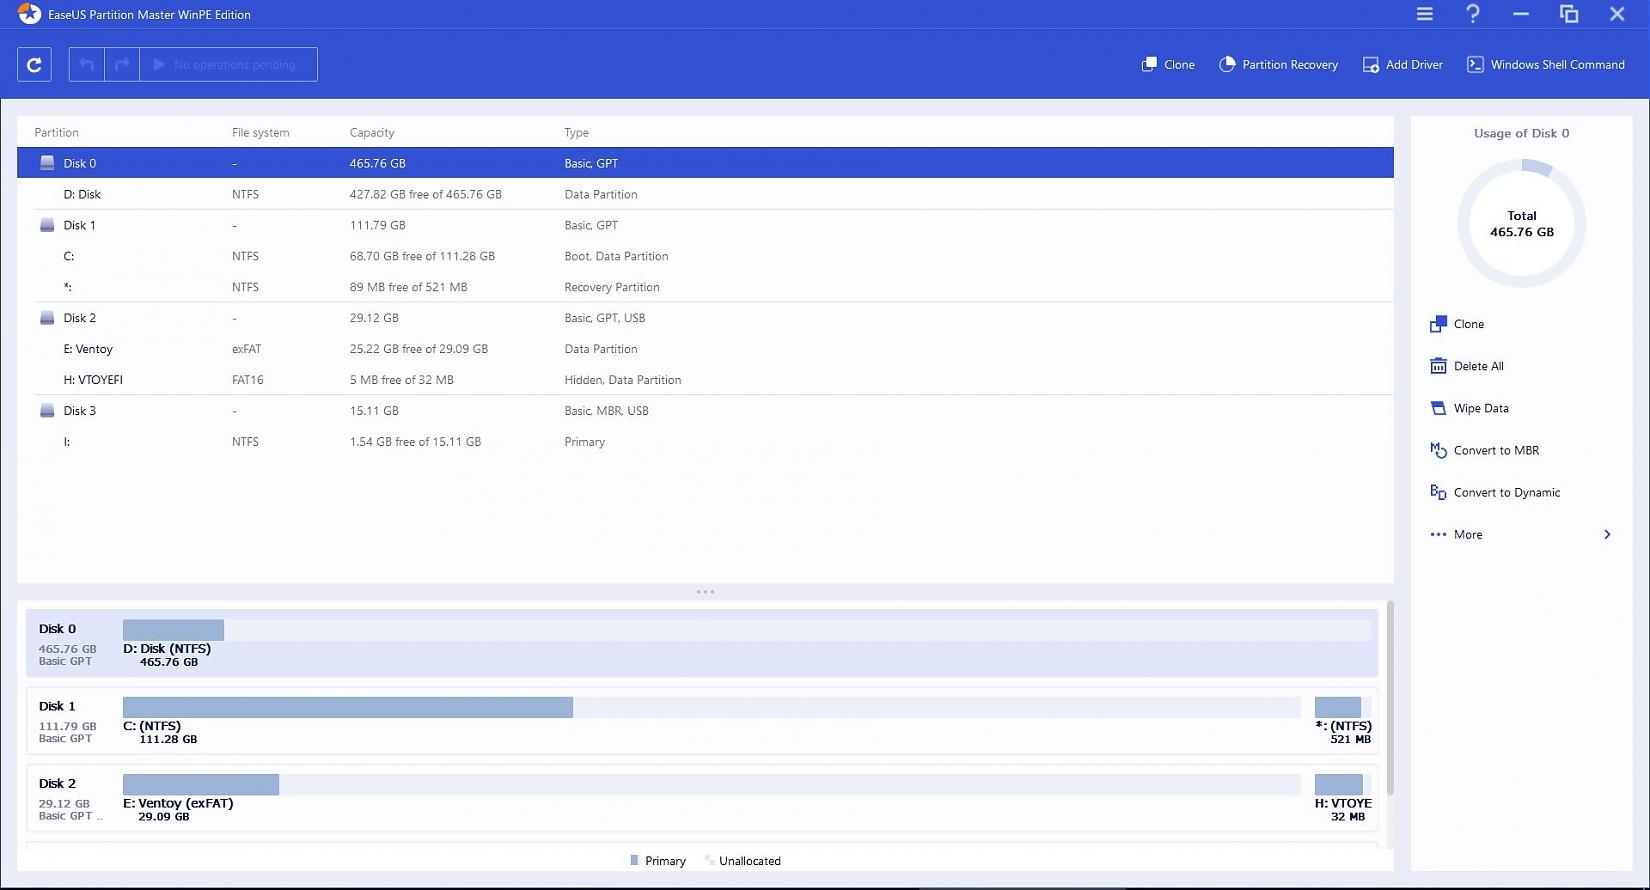Click the Disk 2 drive icon in list

pyautogui.click(x=47, y=318)
